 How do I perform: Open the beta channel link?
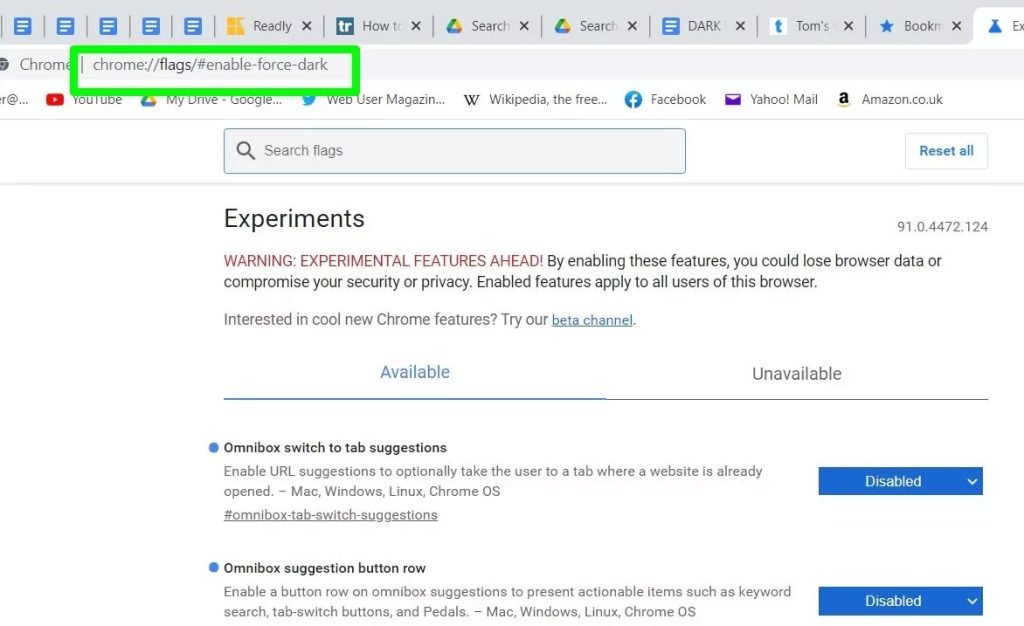click(592, 321)
